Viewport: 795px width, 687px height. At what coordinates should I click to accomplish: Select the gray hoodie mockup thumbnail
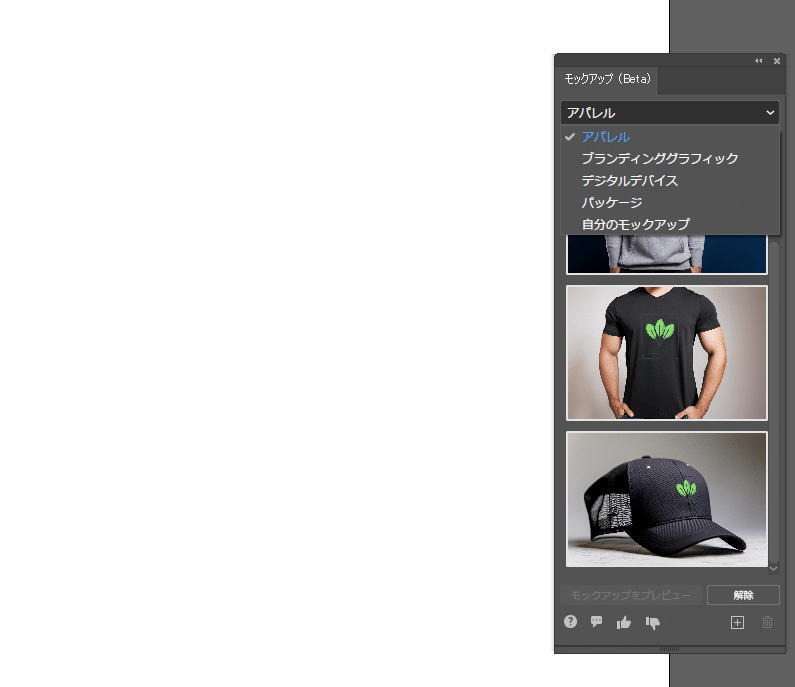coord(667,254)
